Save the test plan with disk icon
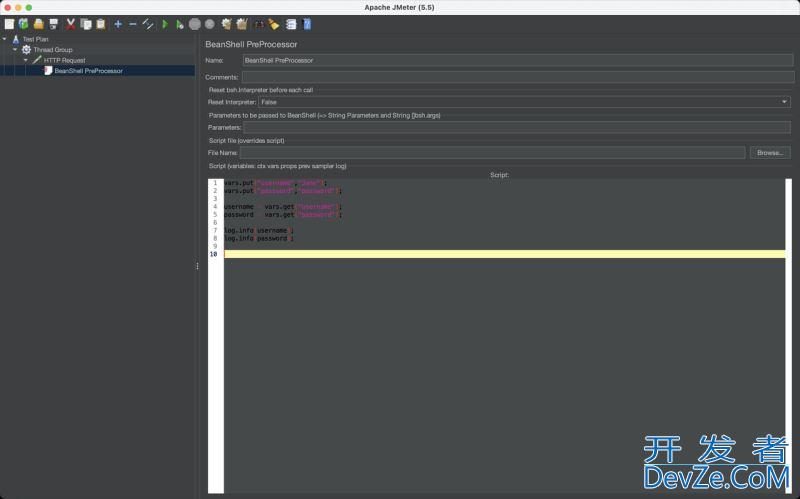 coord(53,24)
